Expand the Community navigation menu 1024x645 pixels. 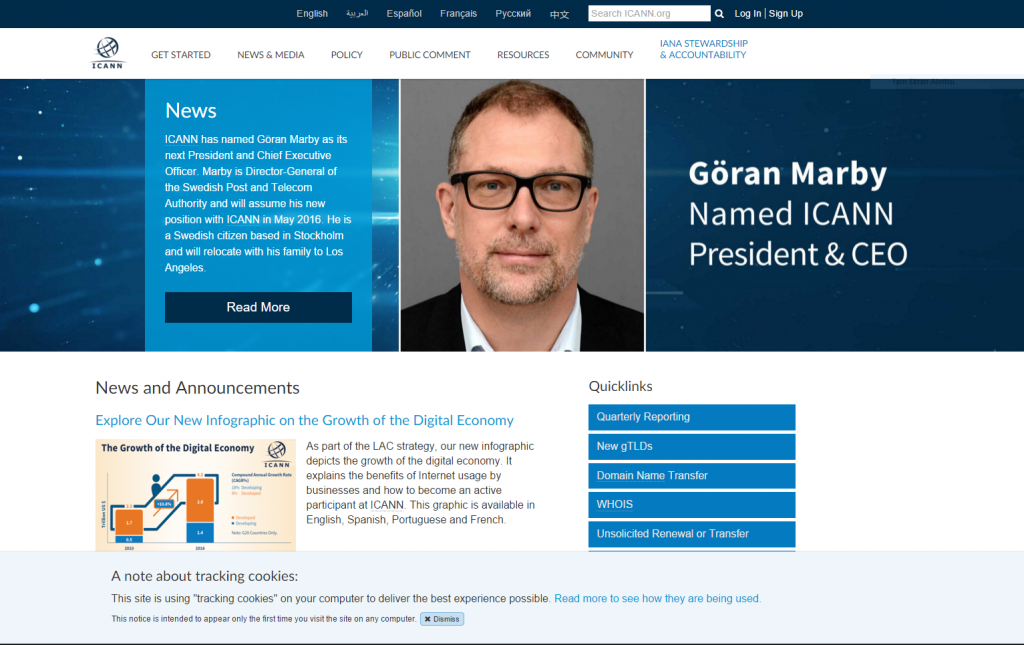[604, 55]
